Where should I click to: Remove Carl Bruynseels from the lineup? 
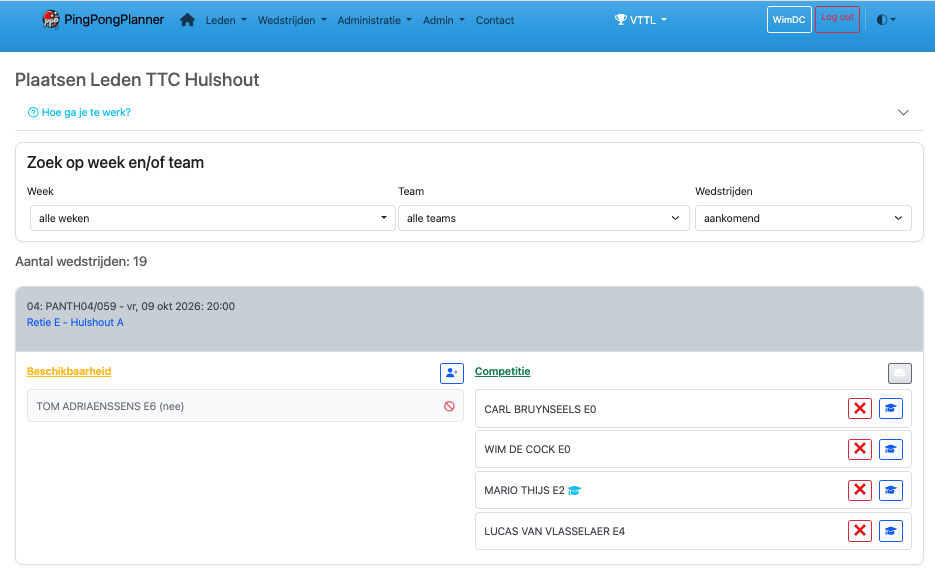coord(860,408)
